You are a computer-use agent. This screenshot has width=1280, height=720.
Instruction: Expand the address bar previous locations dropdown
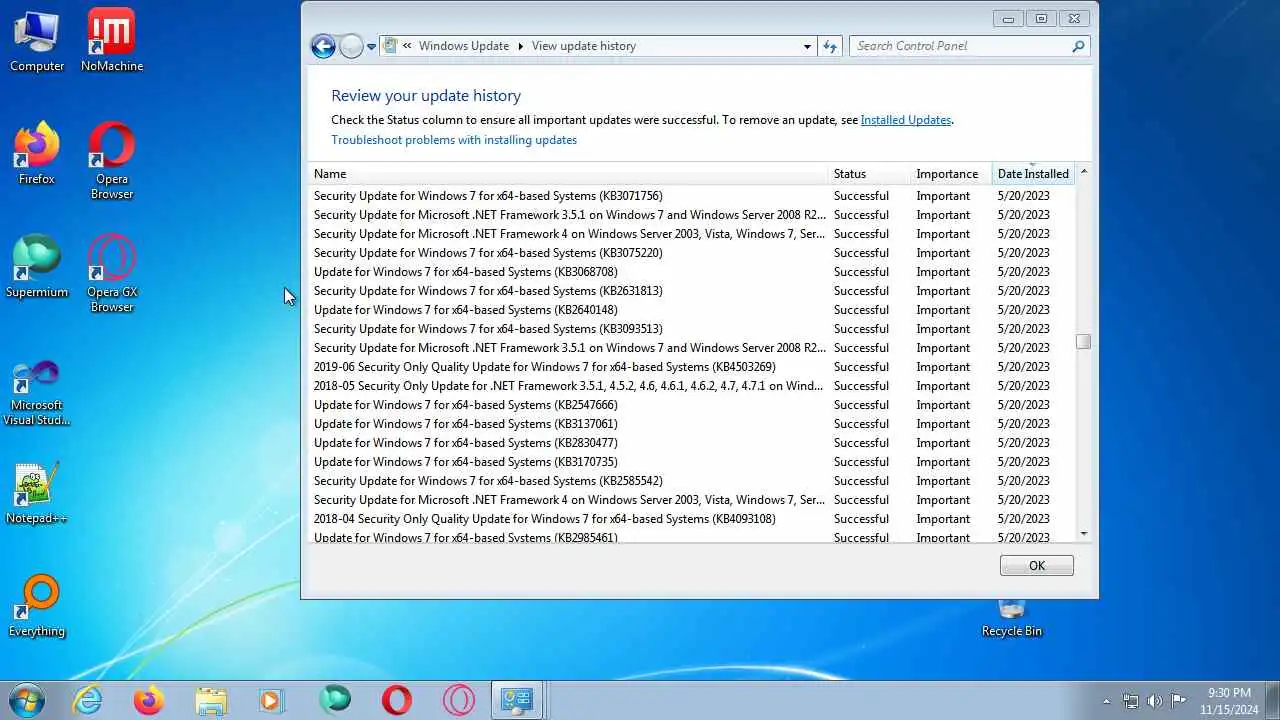pos(807,46)
